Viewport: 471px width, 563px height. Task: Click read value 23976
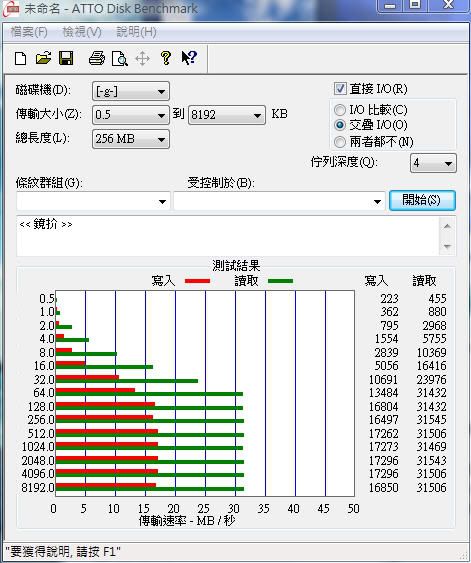tap(432, 380)
